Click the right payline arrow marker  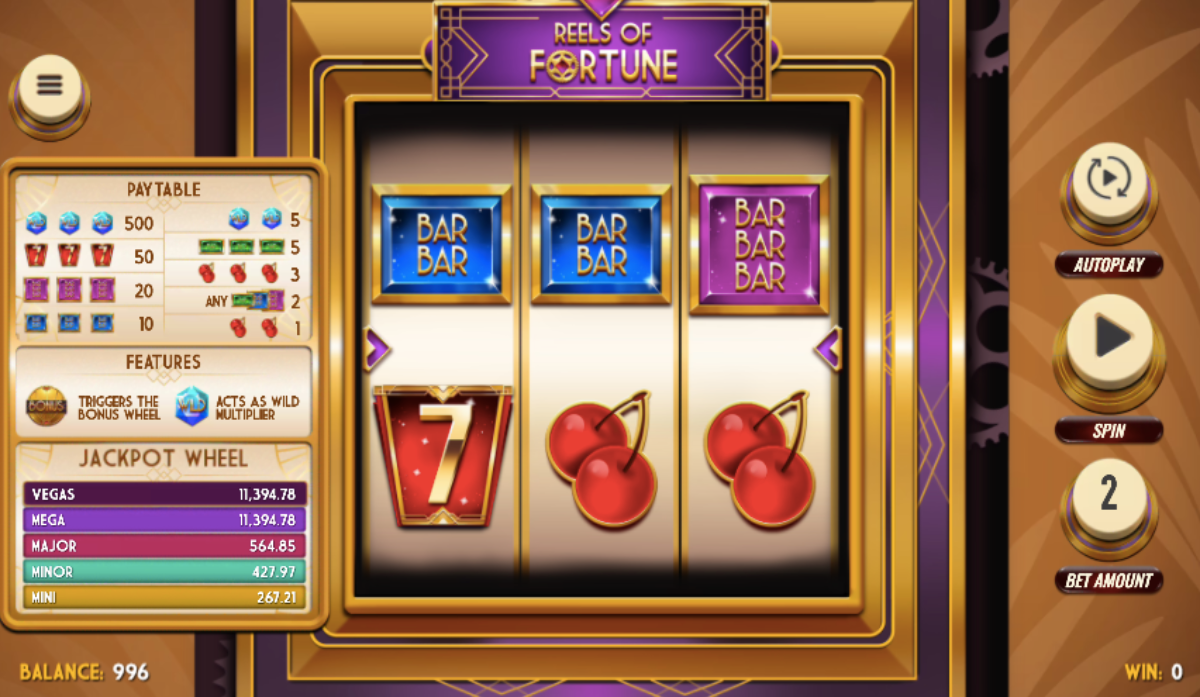click(828, 349)
